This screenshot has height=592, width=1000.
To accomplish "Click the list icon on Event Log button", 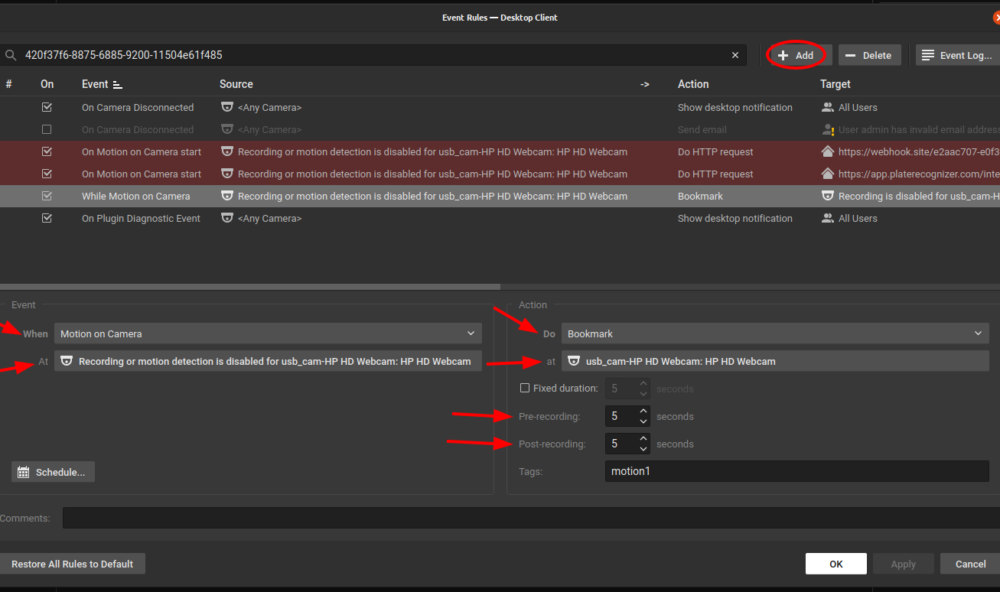I will [x=928, y=56].
